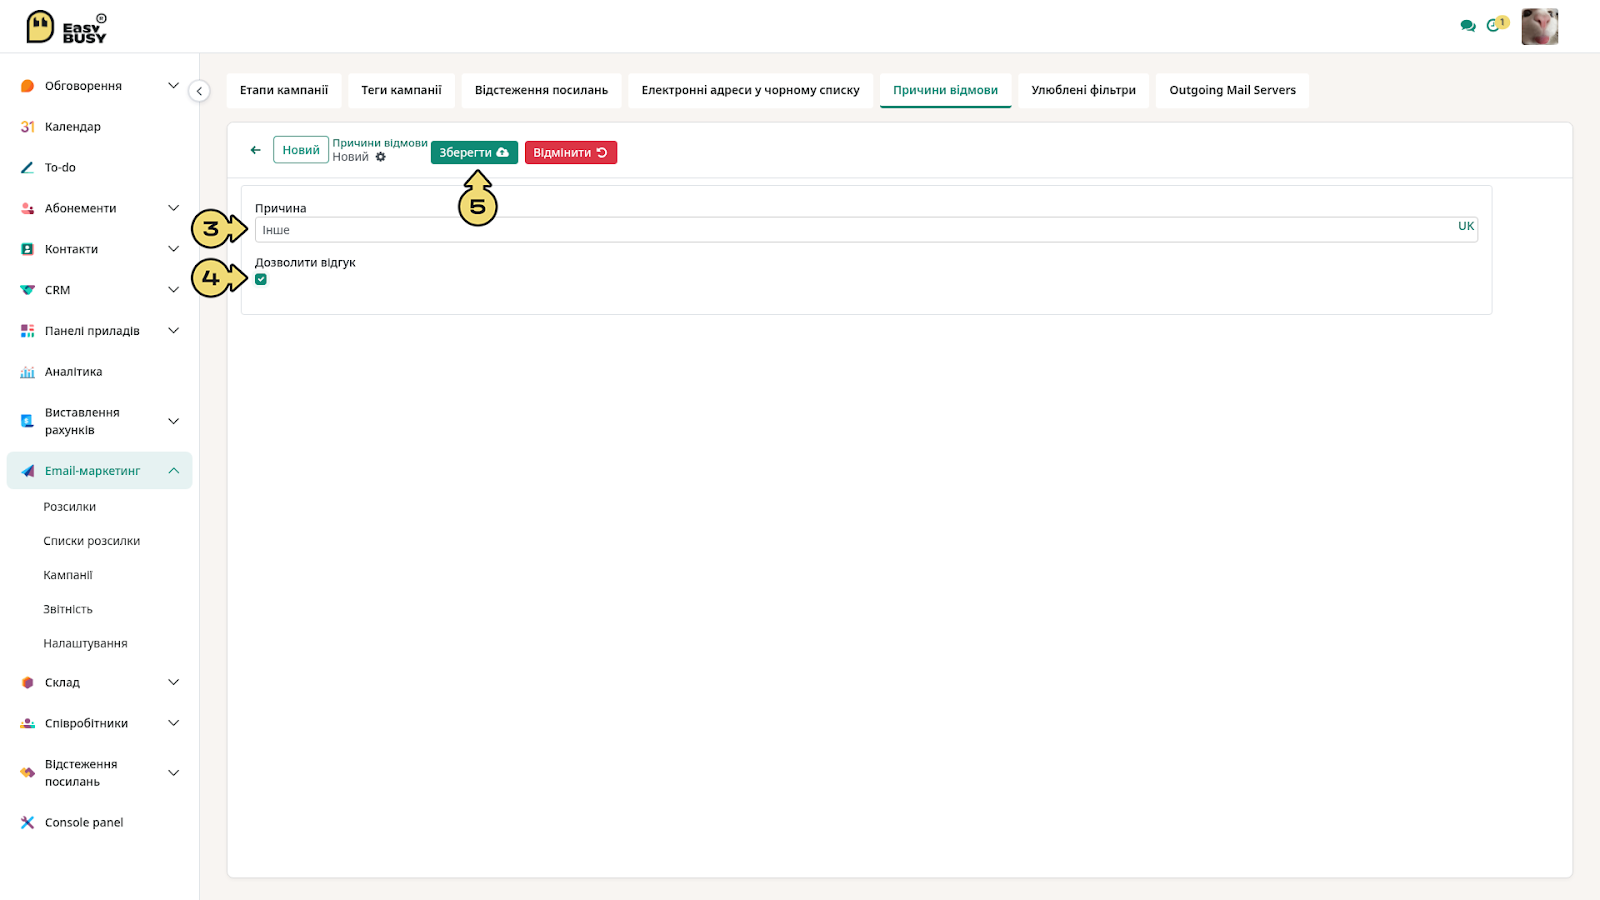Expand the Панелі приладів chevron

click(173, 331)
